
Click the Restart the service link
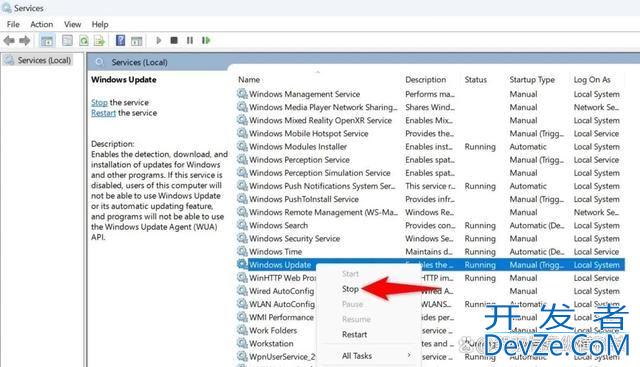(103, 113)
